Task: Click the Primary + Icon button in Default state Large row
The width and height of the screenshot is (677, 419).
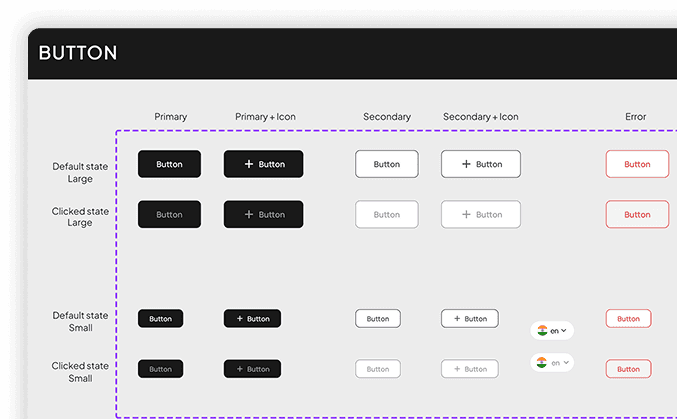Action: (x=263, y=164)
